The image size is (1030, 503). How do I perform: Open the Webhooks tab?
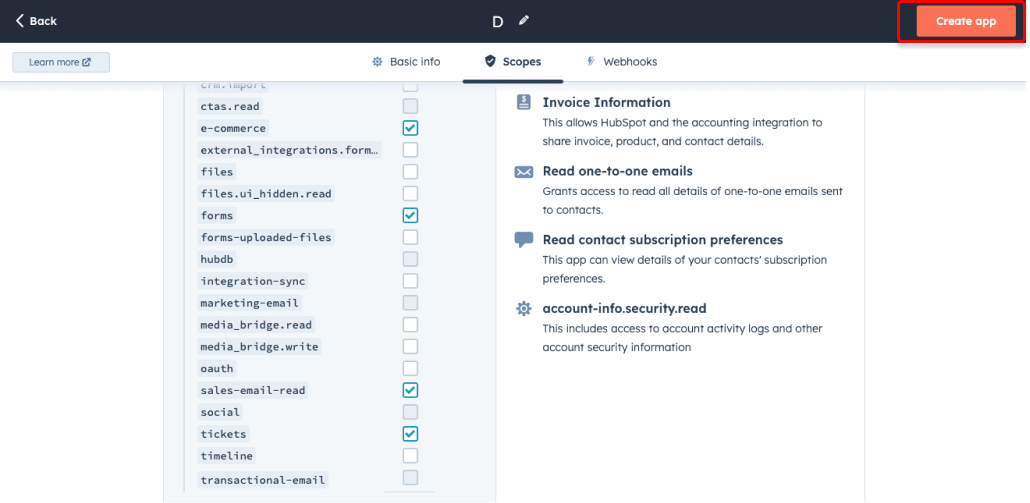pyautogui.click(x=621, y=62)
